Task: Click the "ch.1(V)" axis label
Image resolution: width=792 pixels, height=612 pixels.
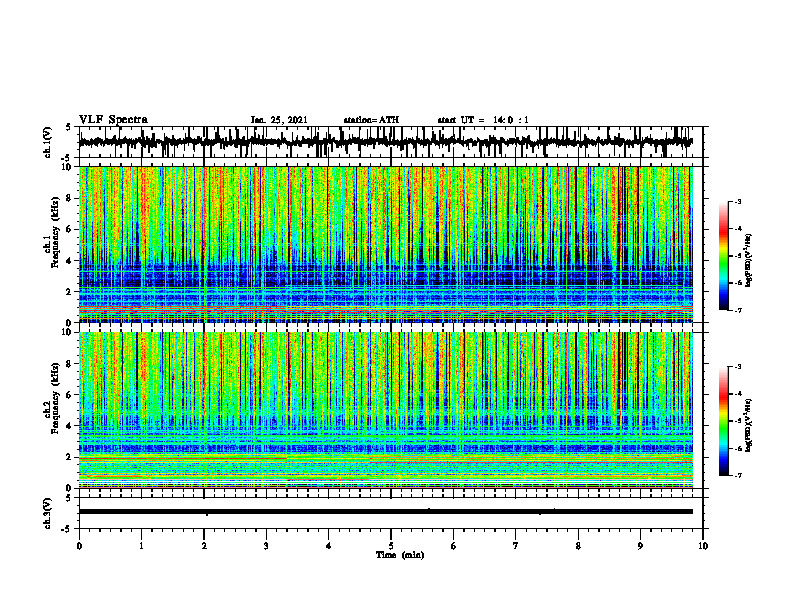Action: [x=48, y=142]
